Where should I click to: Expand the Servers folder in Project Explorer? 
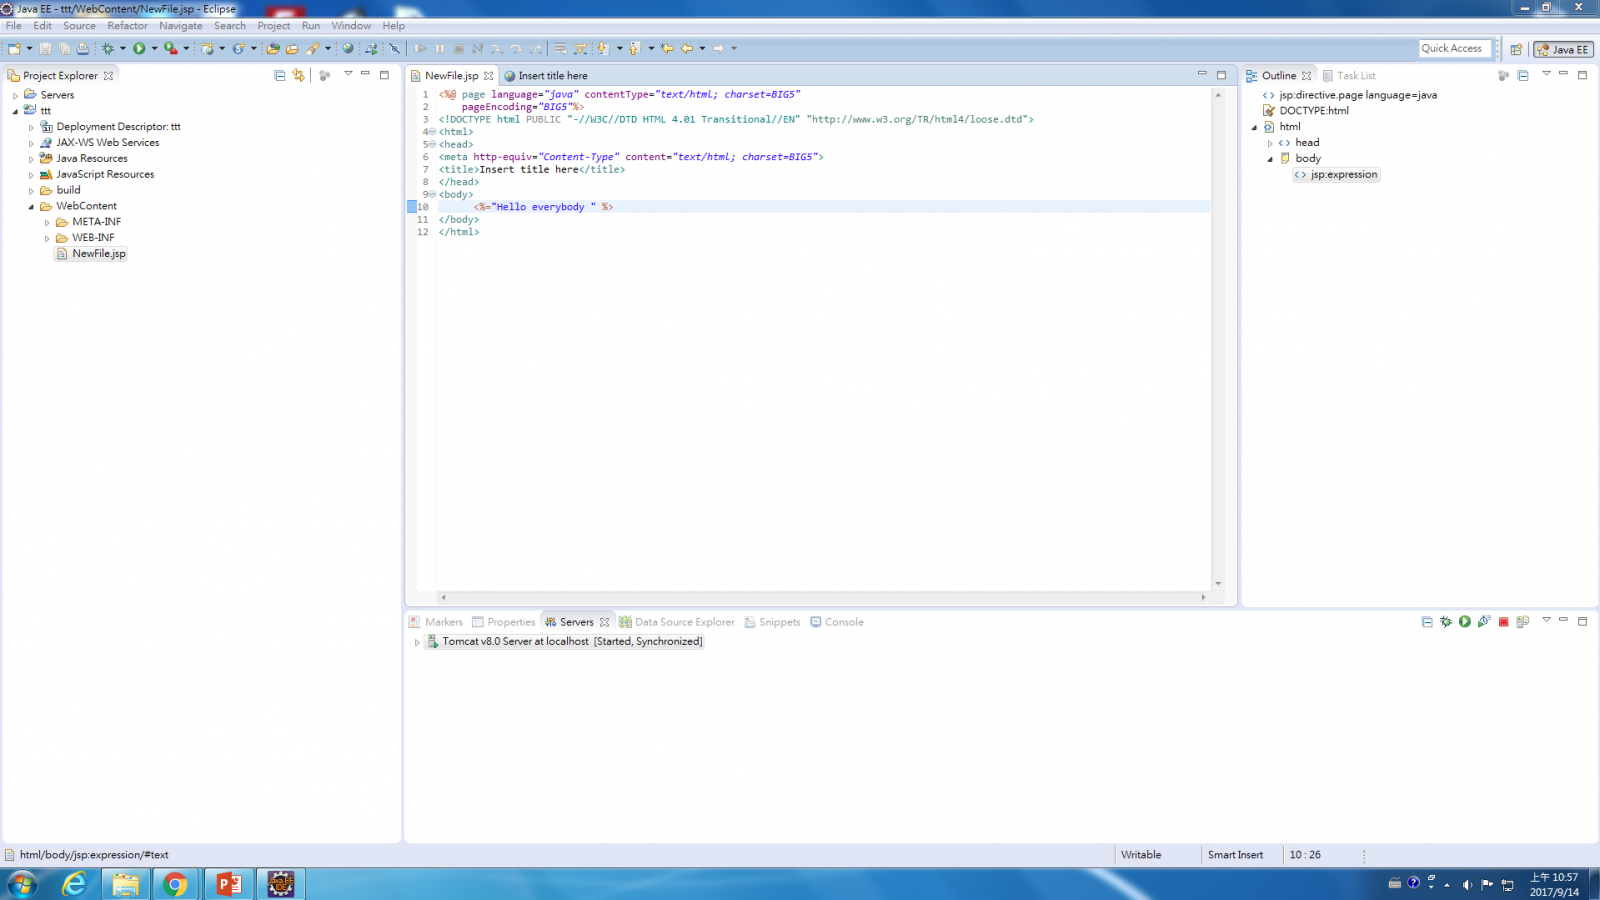(15, 95)
